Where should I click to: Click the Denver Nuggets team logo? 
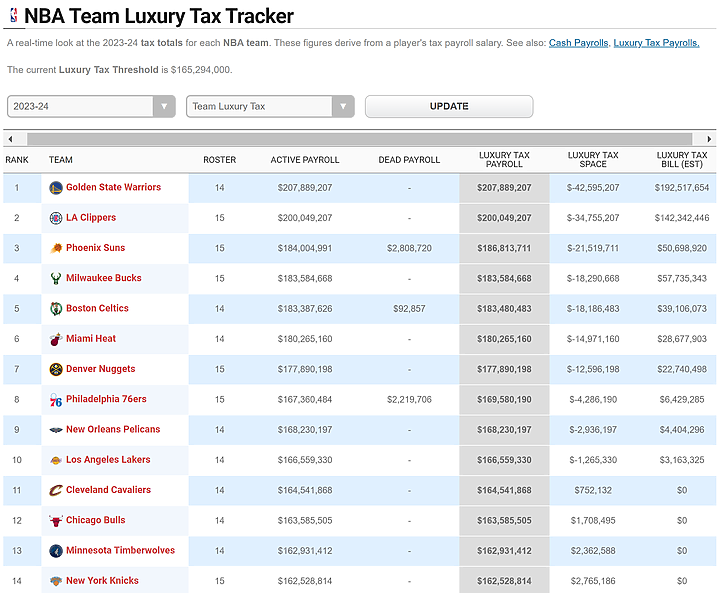point(56,369)
